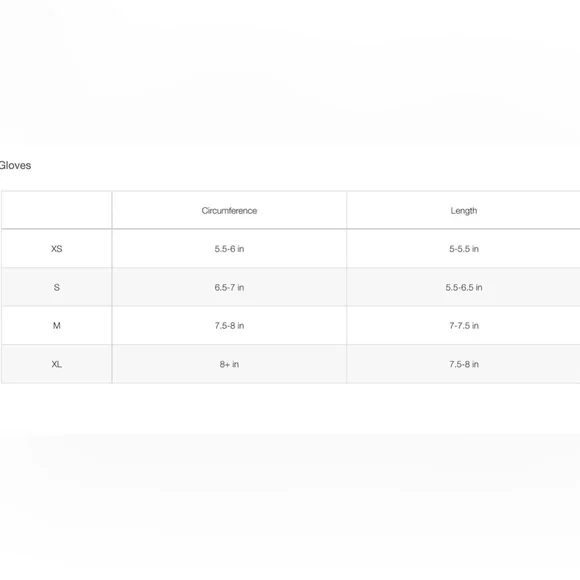Click the Gloves heading text

coord(15,165)
